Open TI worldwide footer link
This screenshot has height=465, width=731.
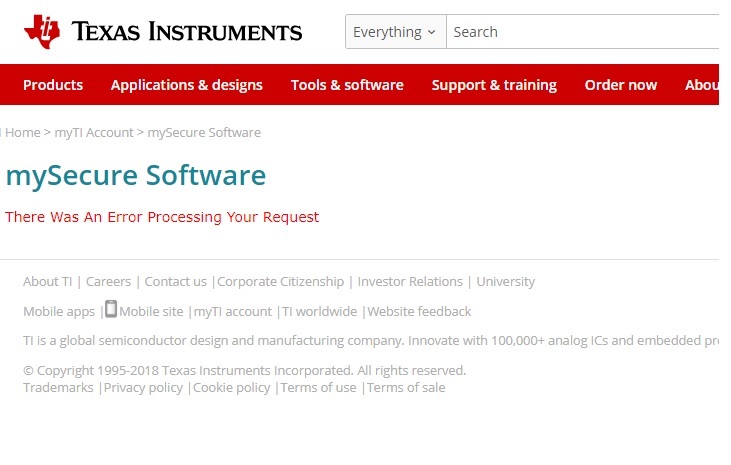[x=320, y=312]
